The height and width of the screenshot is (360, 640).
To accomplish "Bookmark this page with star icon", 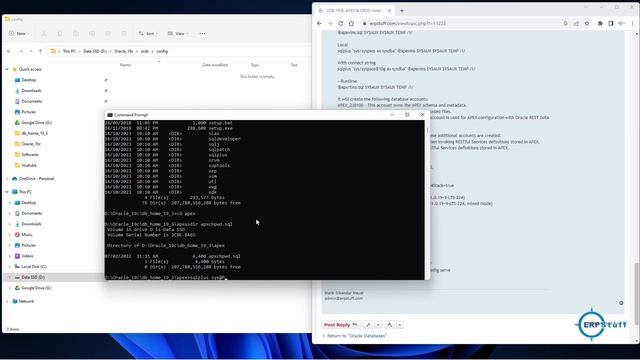I will (587, 24).
